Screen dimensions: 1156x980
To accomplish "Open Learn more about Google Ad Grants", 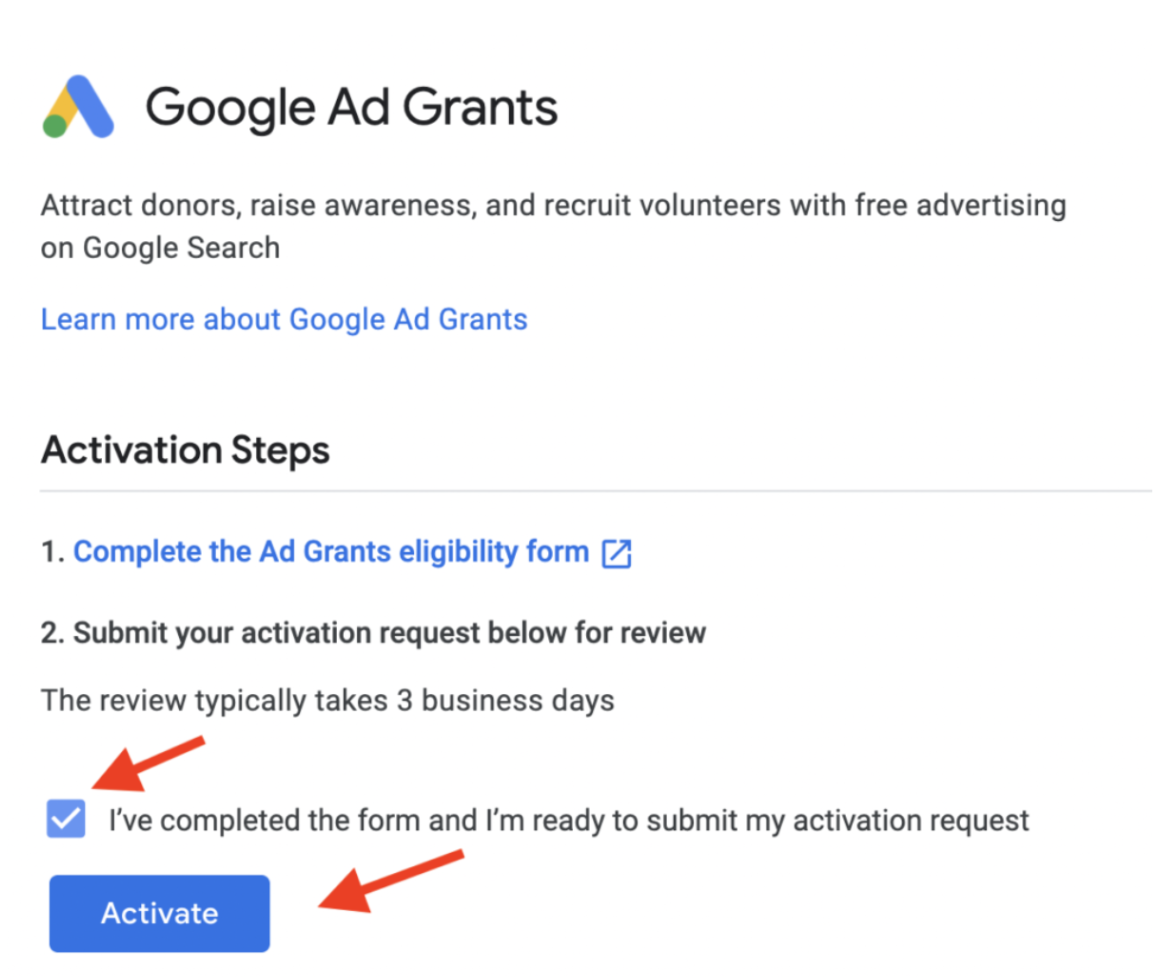I will point(284,320).
